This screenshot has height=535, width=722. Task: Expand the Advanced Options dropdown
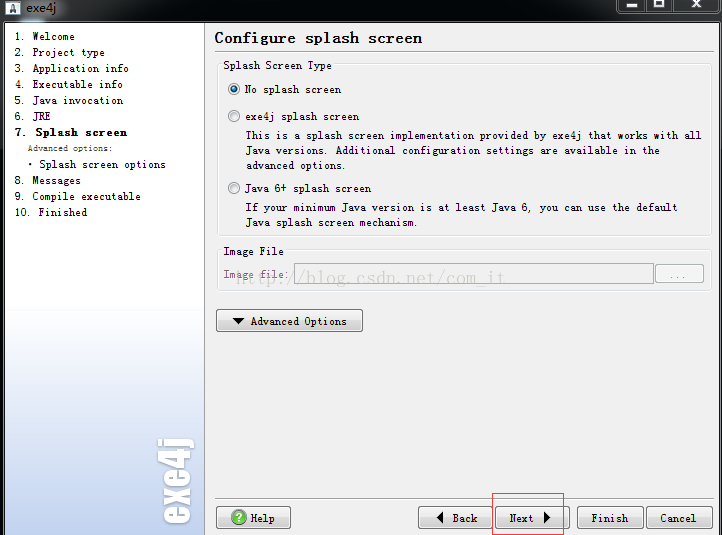pos(289,321)
